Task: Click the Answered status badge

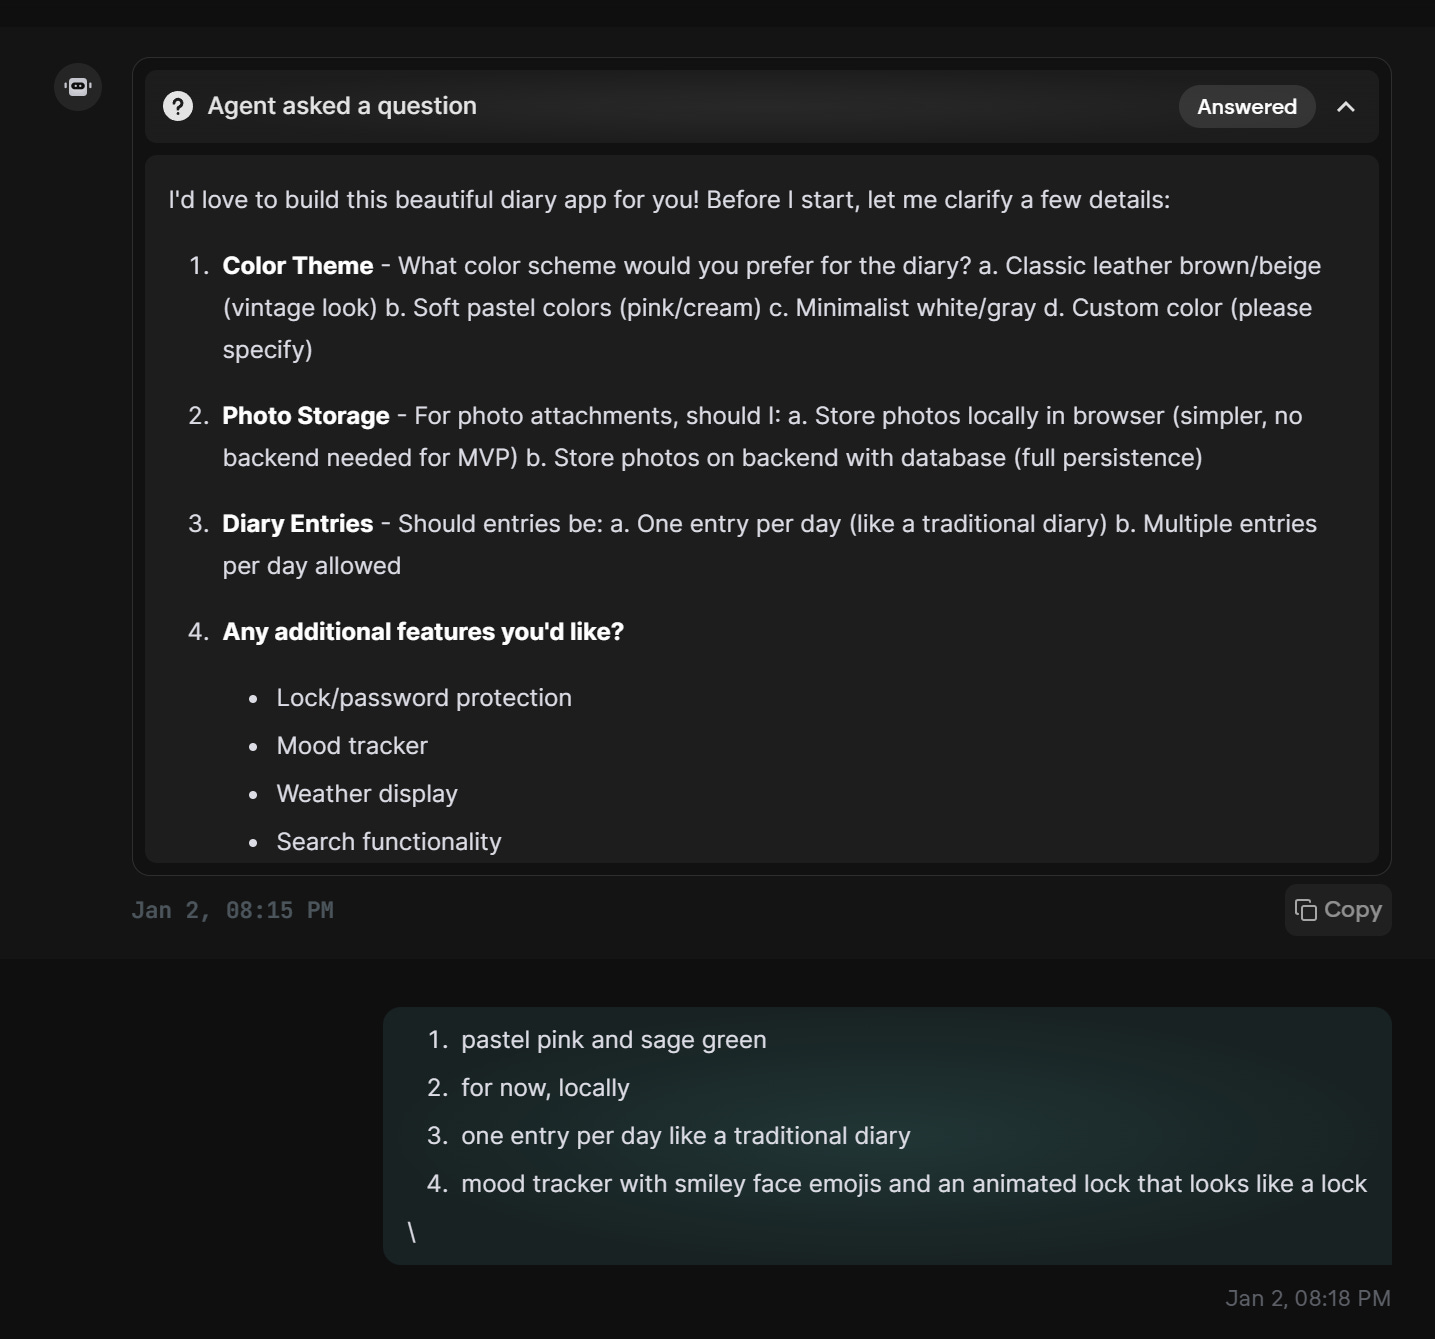Action: (x=1246, y=107)
